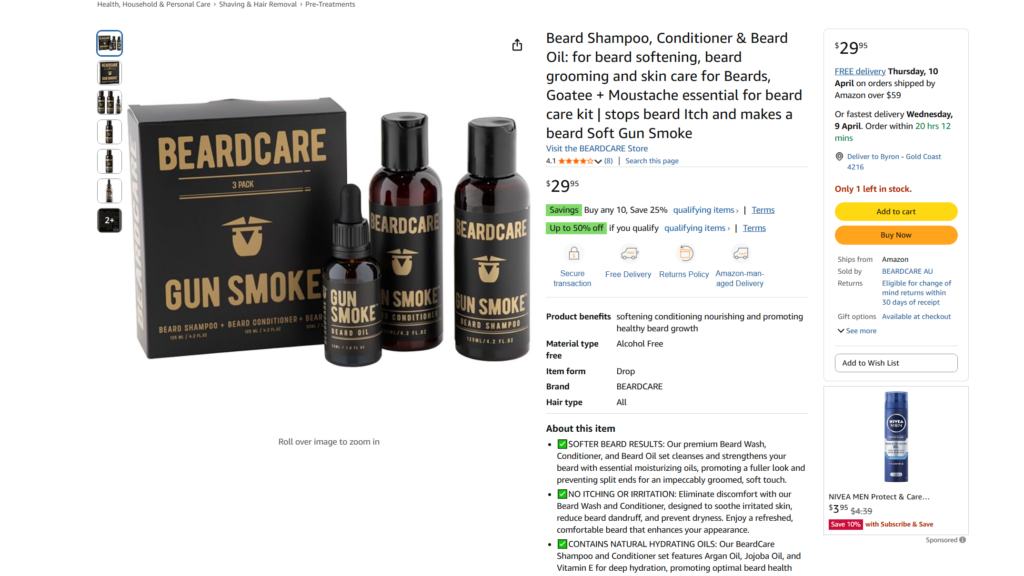This screenshot has height=576, width=1024.
Task: Select the second product thumbnail
Action: point(110,72)
